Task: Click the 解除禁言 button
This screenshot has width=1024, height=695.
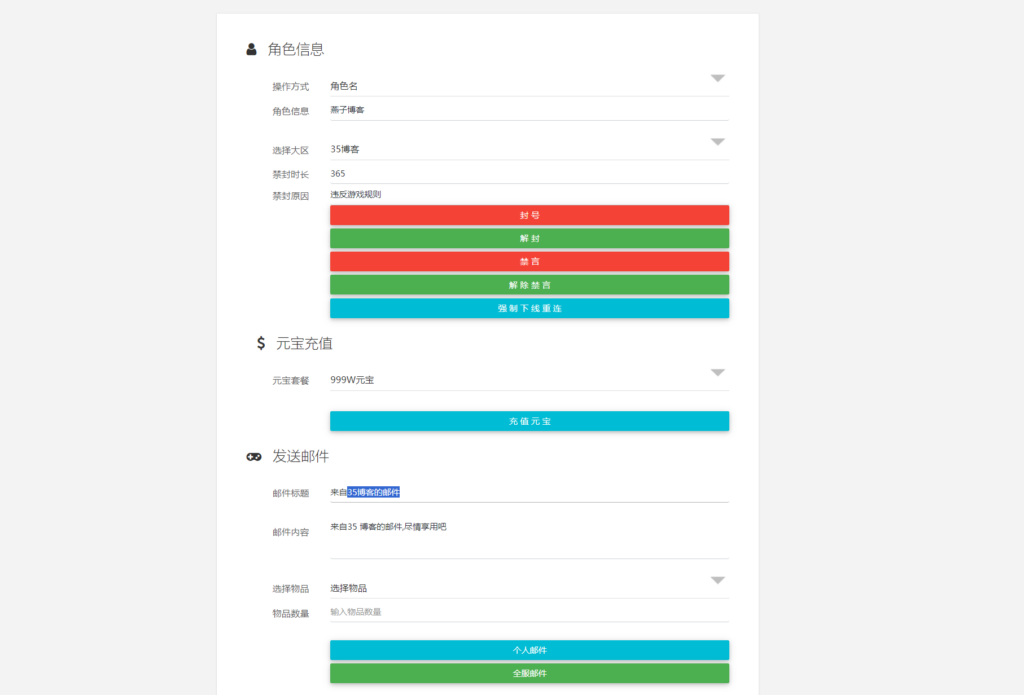Action: [x=529, y=285]
